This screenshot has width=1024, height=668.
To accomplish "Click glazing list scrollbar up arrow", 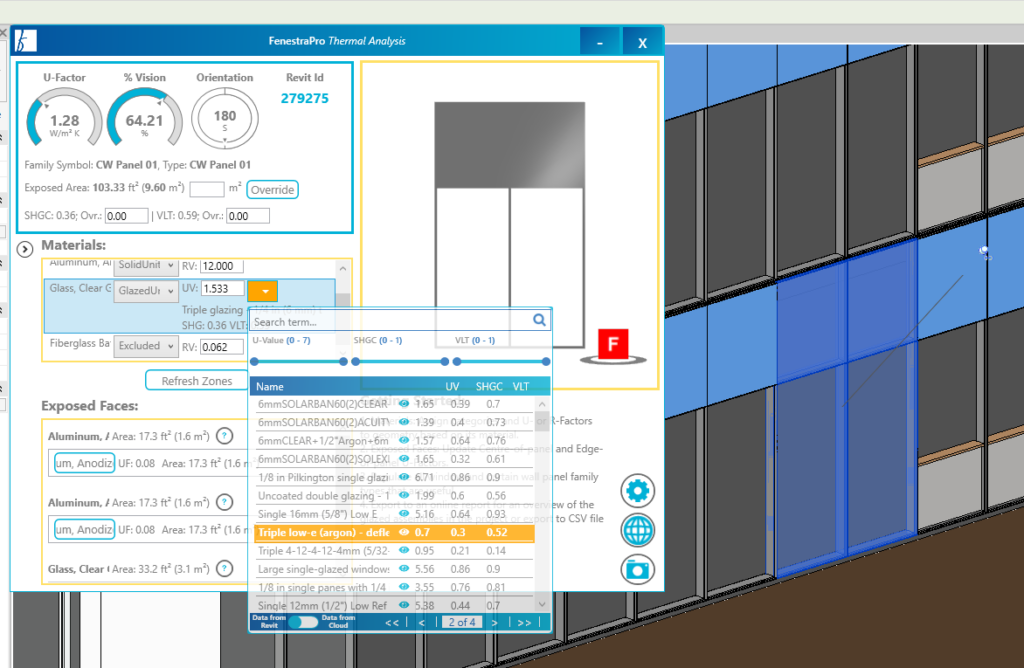I will click(x=542, y=404).
